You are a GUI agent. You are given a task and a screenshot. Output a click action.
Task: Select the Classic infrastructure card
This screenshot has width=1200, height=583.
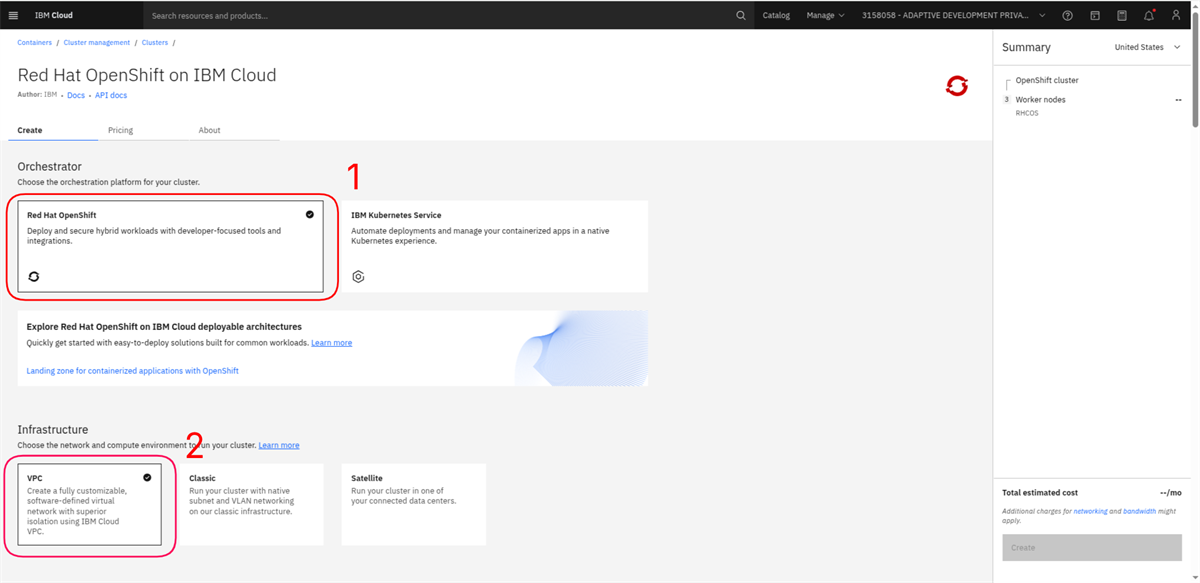click(x=252, y=504)
